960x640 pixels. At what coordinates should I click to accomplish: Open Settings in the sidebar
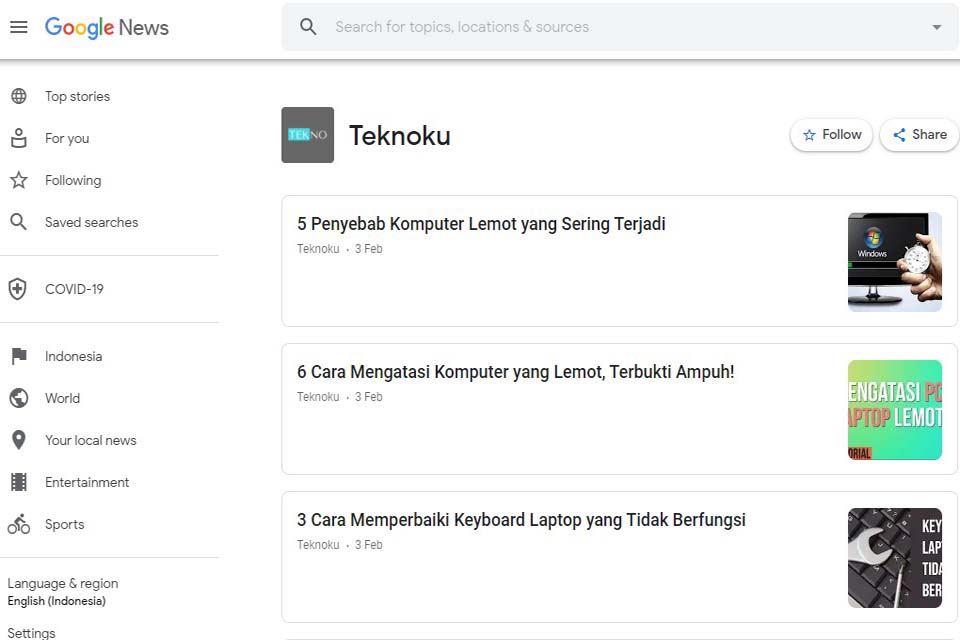point(31,632)
